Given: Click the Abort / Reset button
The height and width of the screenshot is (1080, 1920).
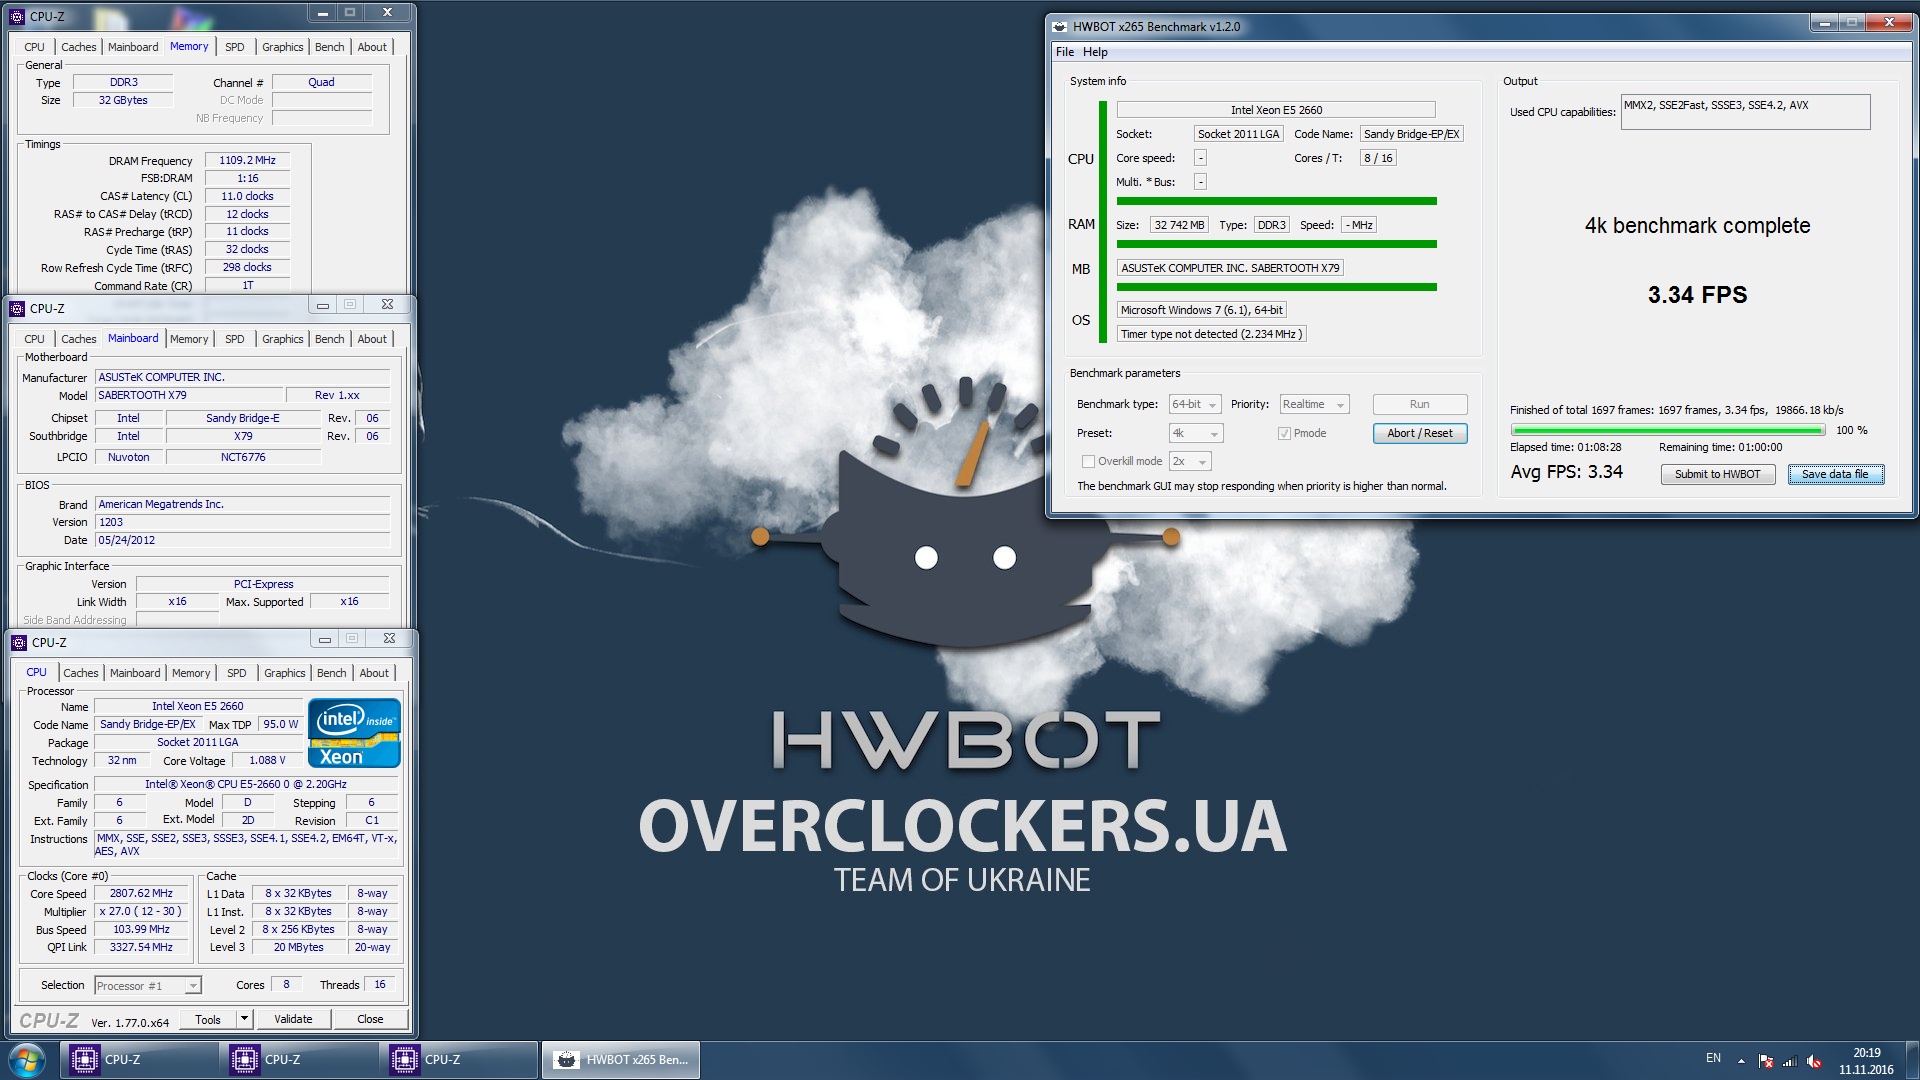Looking at the screenshot, I should click(1420, 433).
